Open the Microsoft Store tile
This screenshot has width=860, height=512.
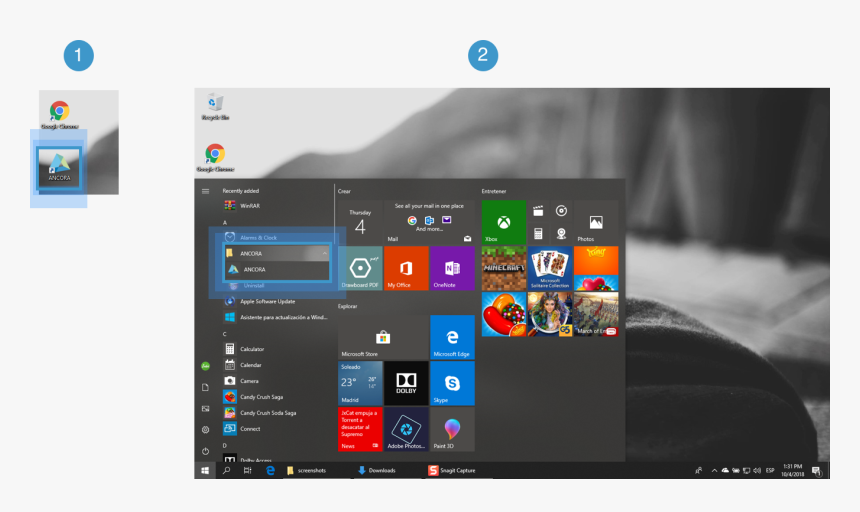click(x=383, y=337)
